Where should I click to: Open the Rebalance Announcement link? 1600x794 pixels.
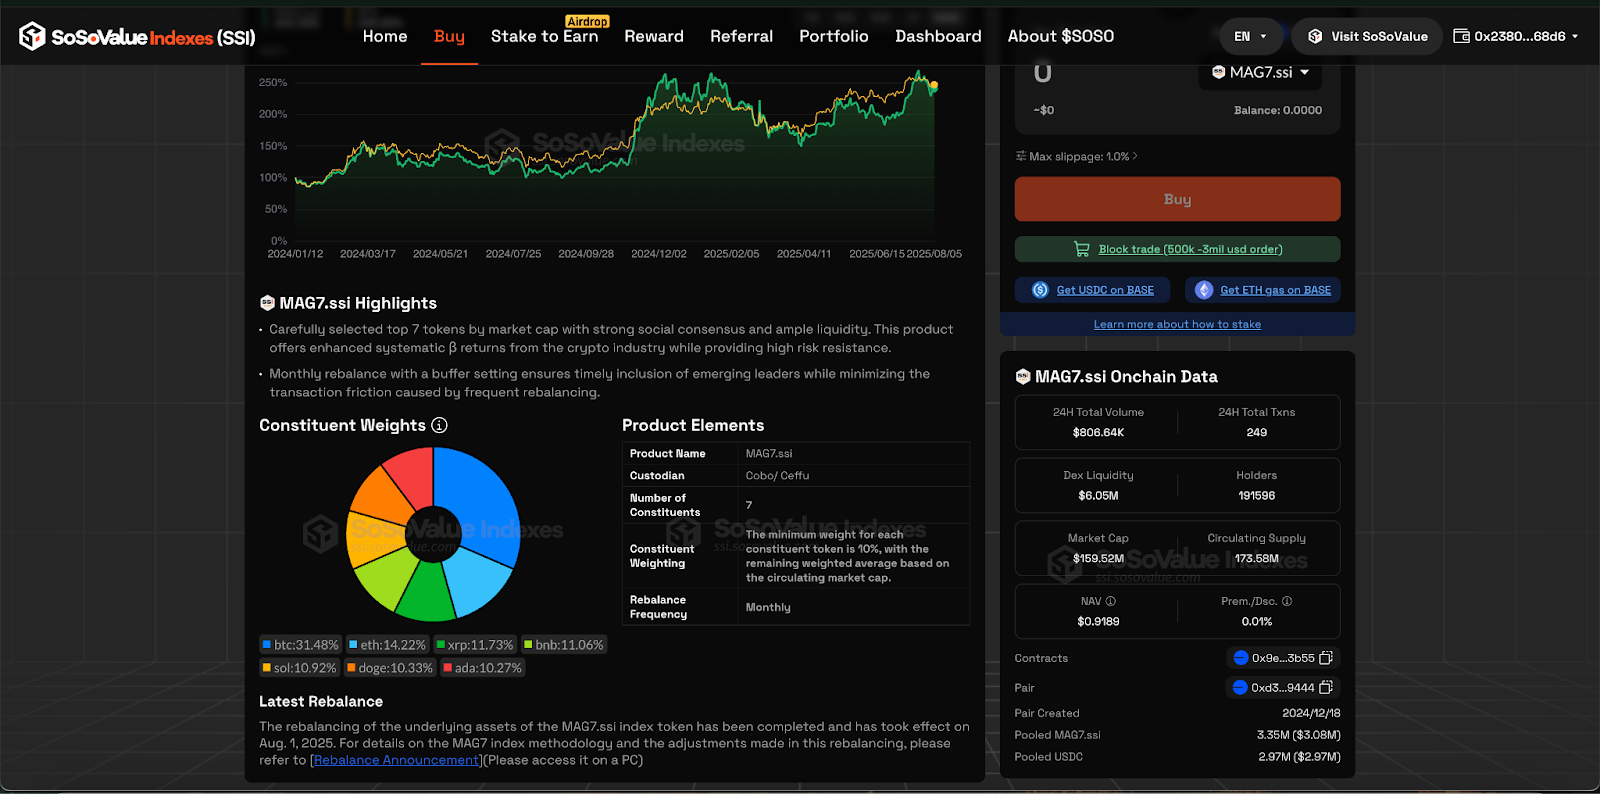[x=397, y=760]
